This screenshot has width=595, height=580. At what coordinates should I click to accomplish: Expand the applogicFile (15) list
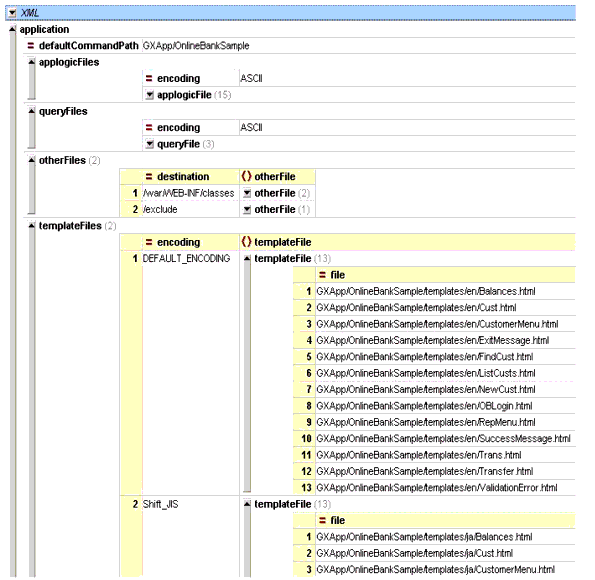pyautogui.click(x=150, y=95)
